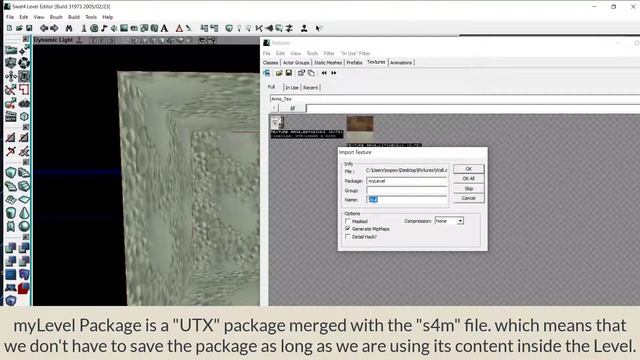Click Cancel in Import Texture dialog
The image size is (640, 360).
coord(469,198)
